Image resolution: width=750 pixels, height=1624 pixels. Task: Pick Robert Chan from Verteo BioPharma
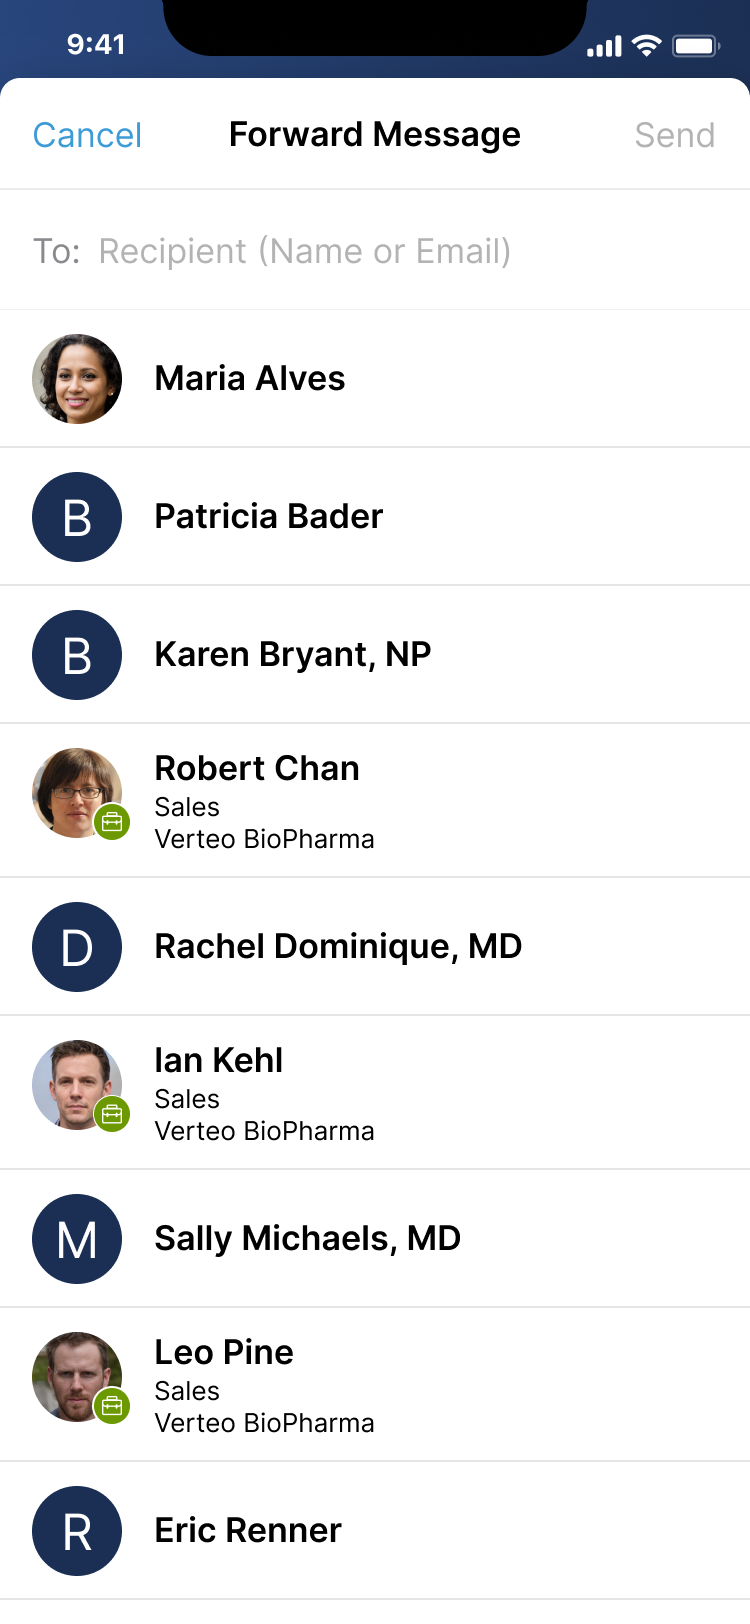coord(257,769)
